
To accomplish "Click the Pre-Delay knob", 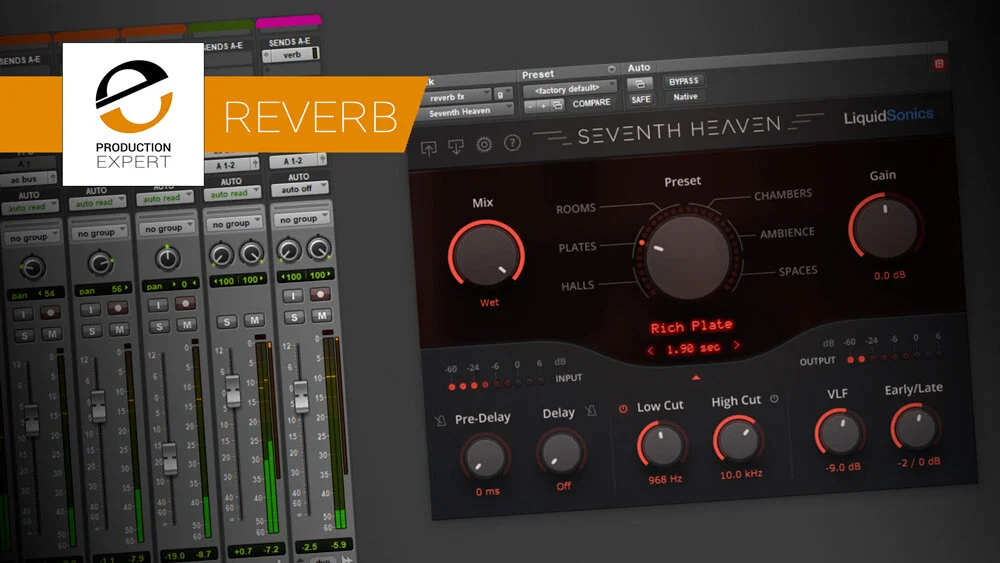I will [x=485, y=457].
